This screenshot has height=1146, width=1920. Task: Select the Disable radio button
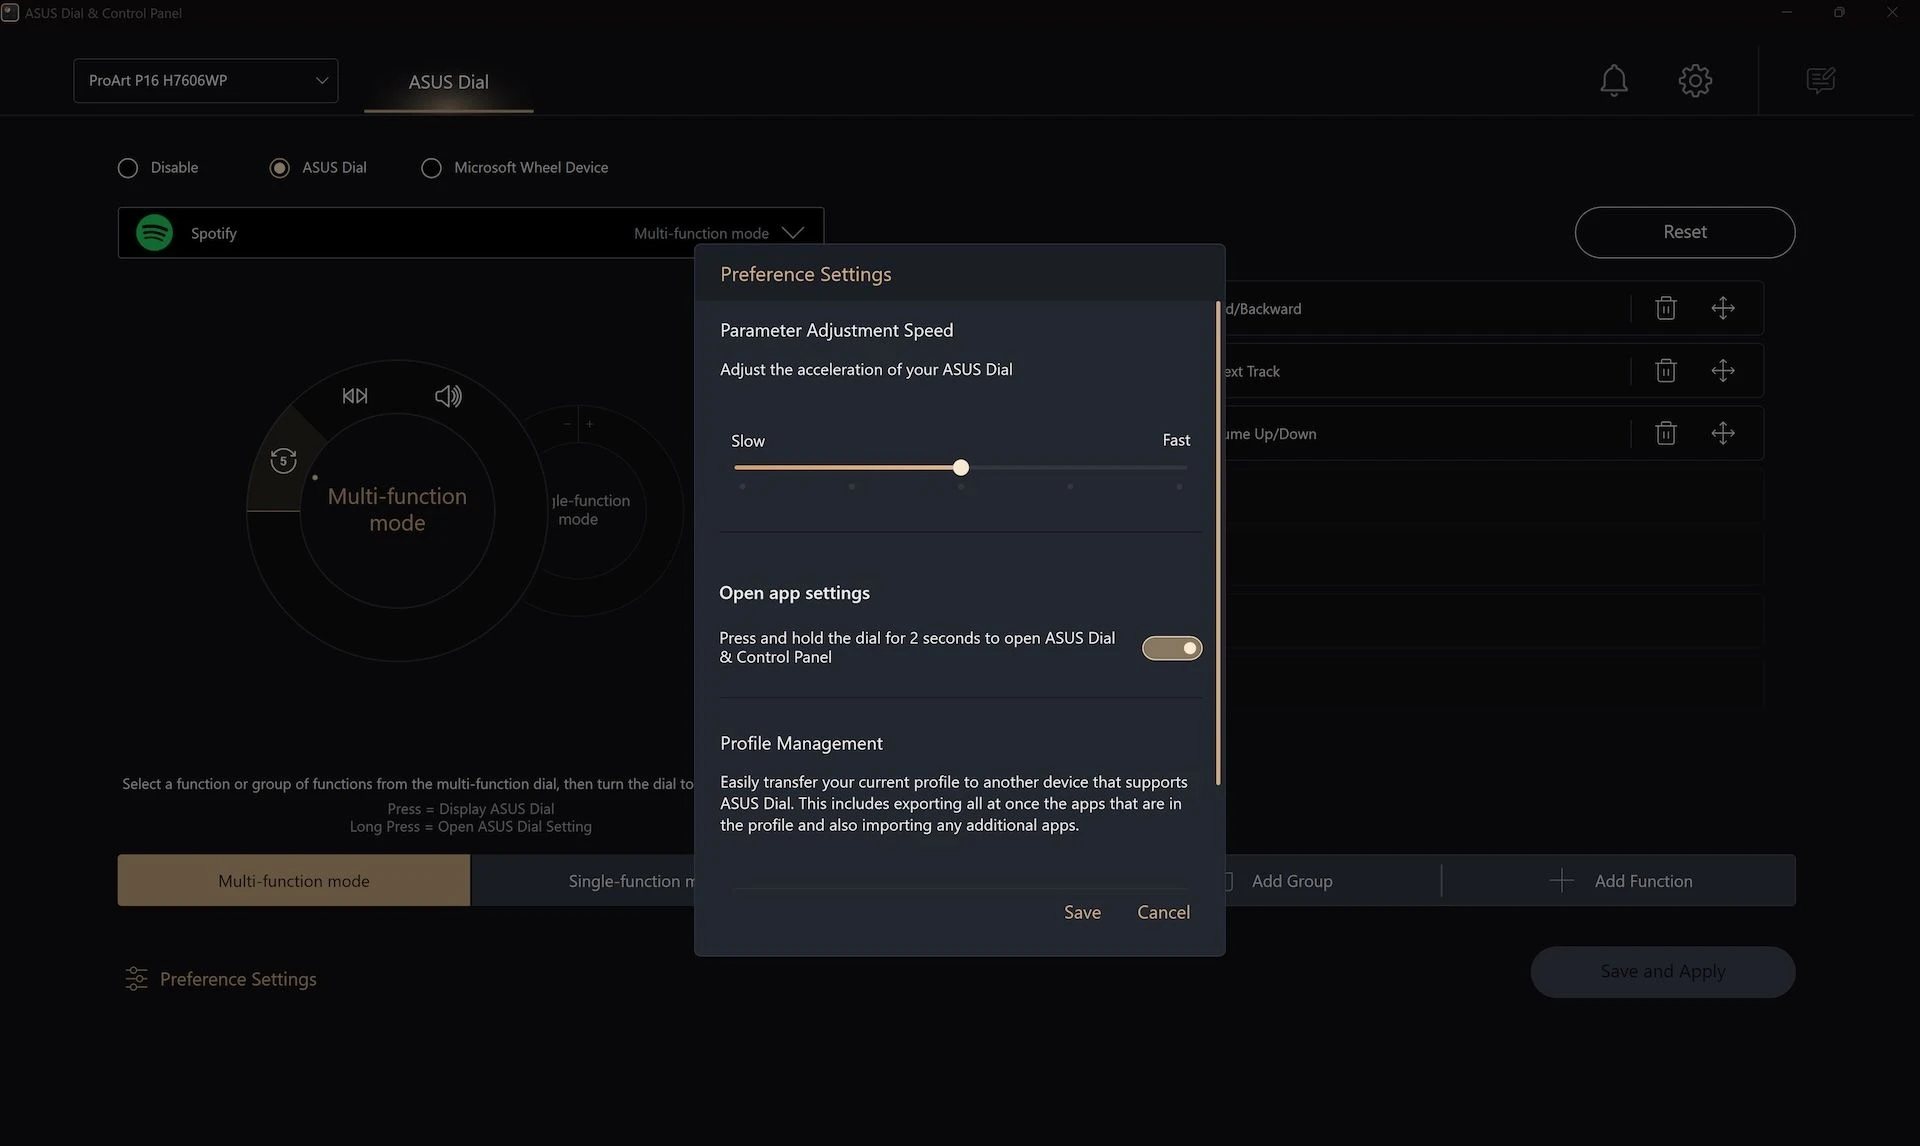(x=128, y=168)
